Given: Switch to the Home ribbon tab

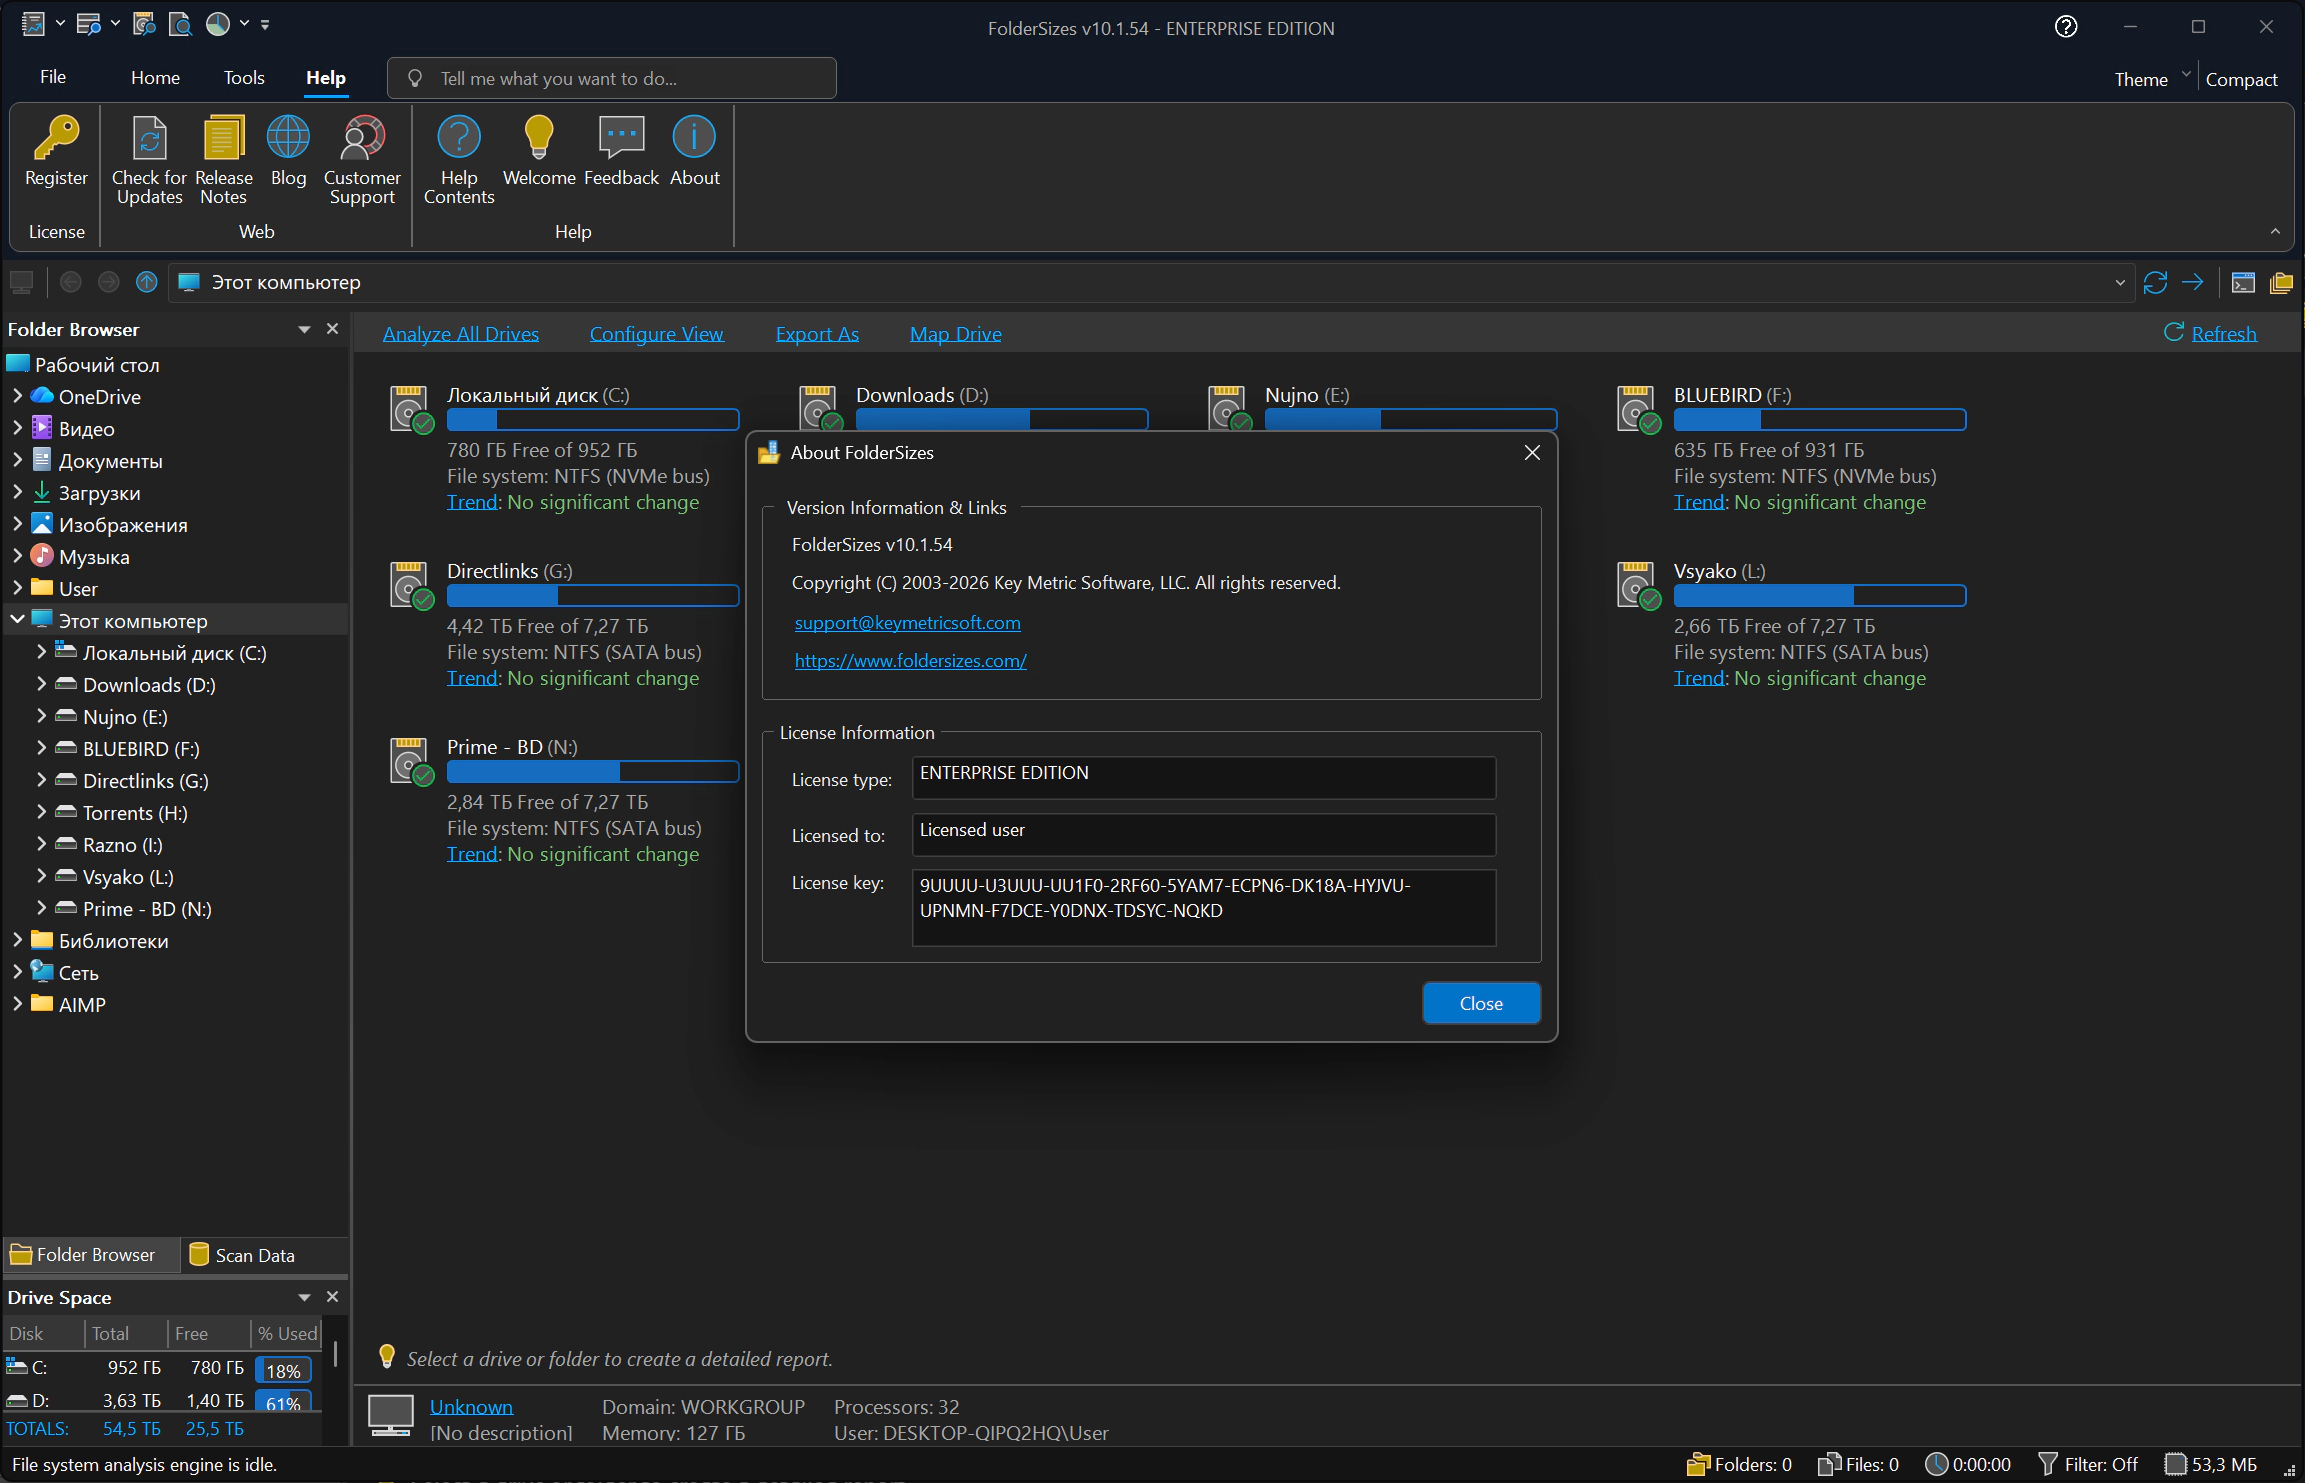Looking at the screenshot, I should (x=155, y=77).
